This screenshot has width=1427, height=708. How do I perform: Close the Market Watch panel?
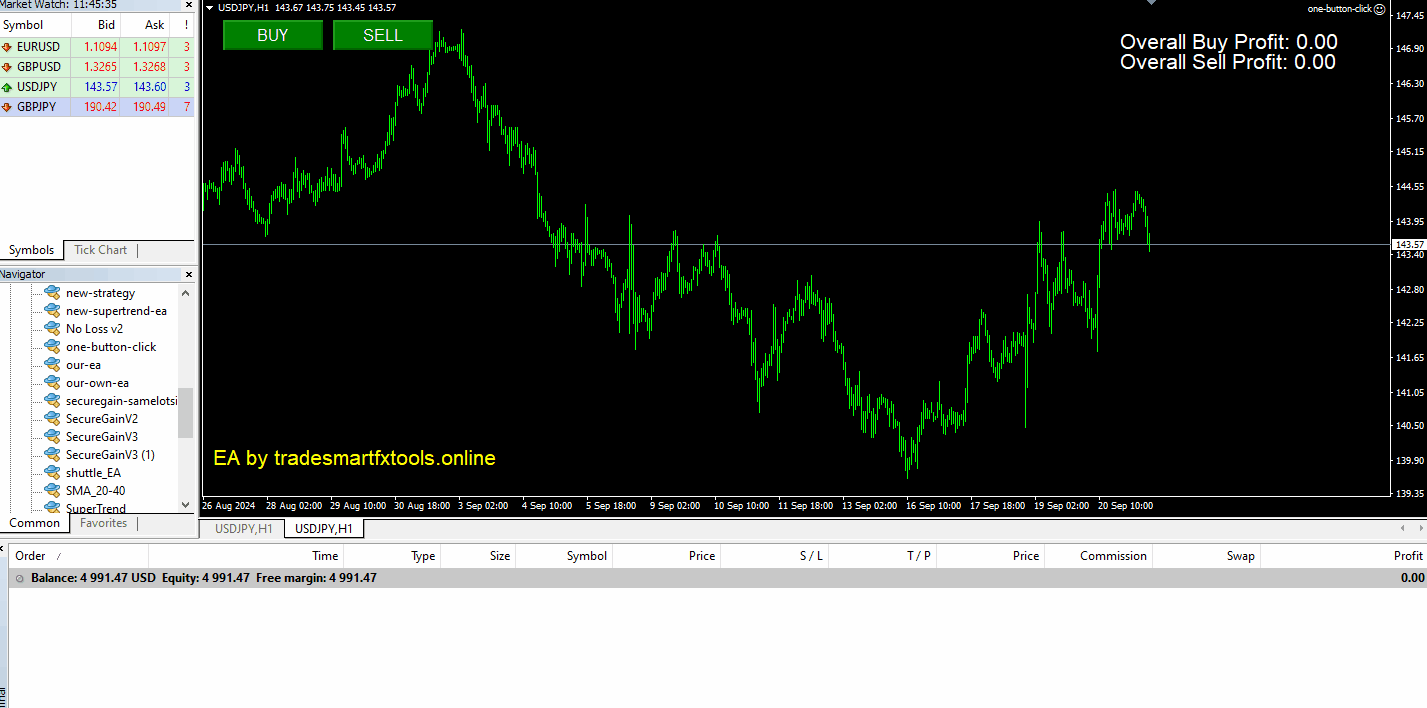(188, 5)
